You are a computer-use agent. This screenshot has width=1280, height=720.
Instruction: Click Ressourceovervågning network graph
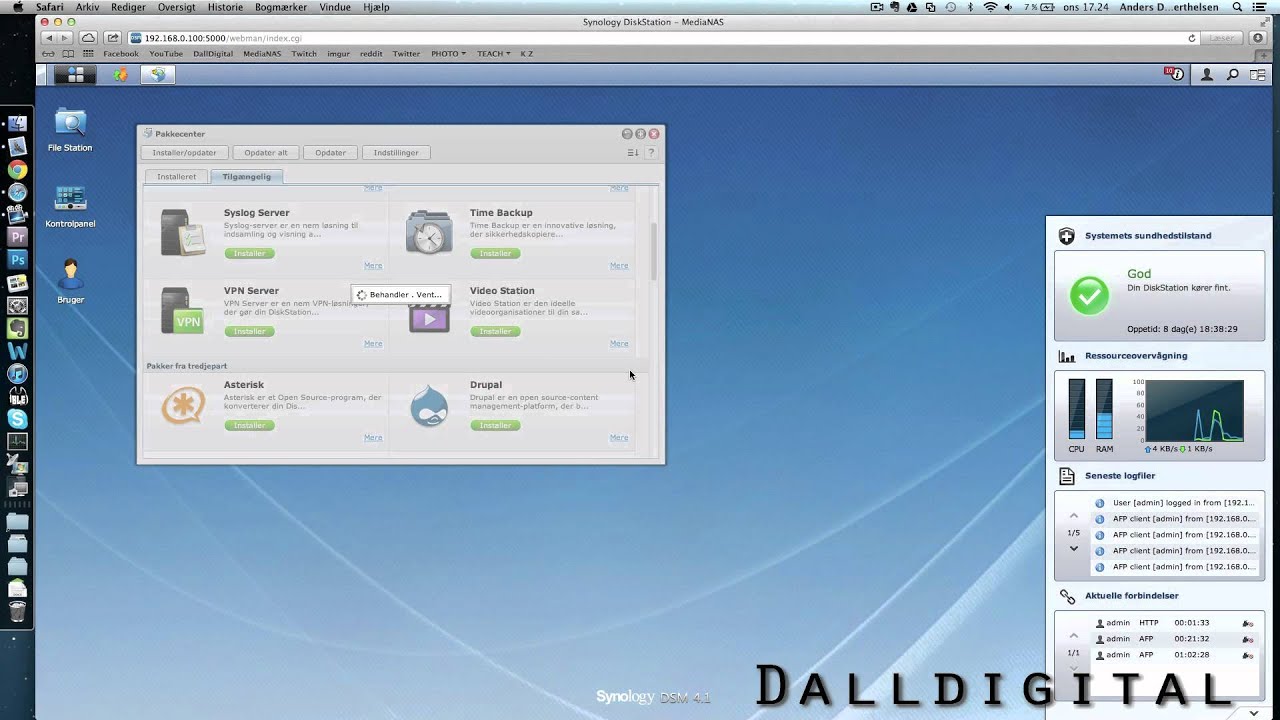(1194, 410)
